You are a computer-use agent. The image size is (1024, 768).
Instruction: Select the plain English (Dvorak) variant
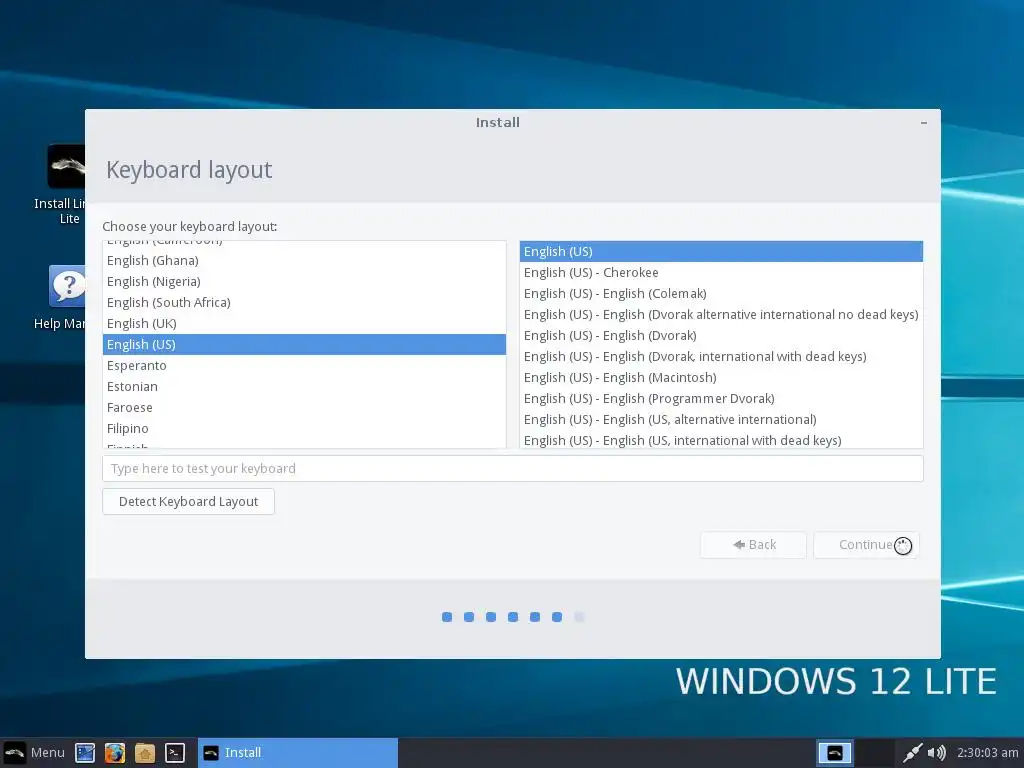721,335
